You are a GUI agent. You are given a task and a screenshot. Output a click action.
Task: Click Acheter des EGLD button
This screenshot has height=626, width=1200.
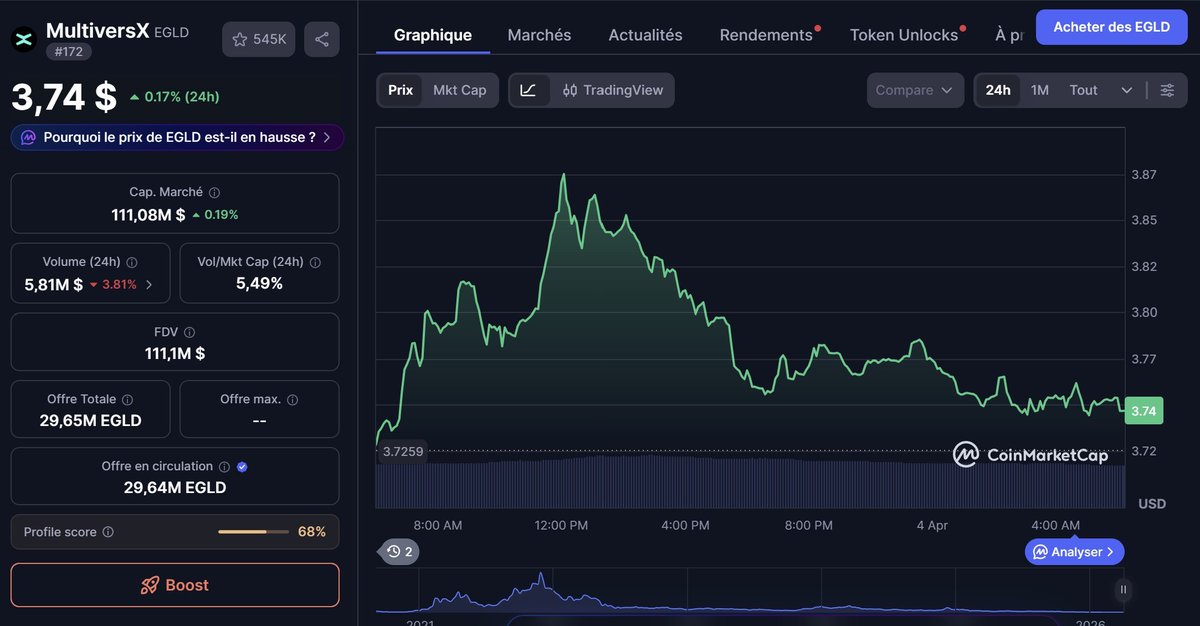coord(1111,27)
